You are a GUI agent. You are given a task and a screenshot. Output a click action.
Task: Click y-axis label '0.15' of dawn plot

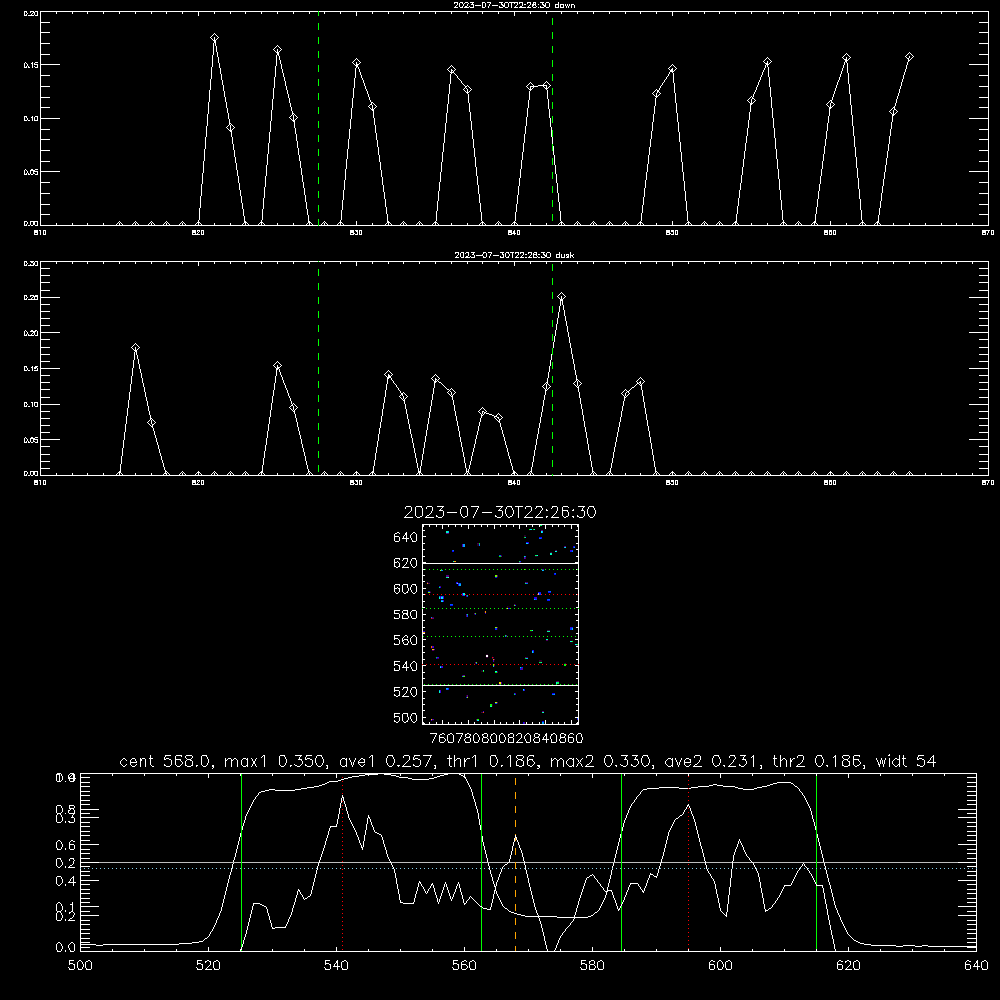point(31,65)
